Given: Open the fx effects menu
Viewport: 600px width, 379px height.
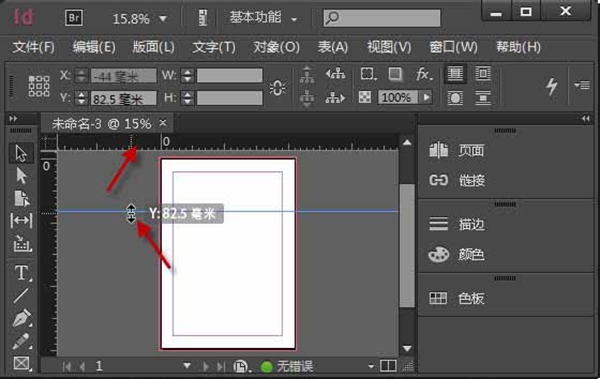Looking at the screenshot, I should [x=424, y=74].
